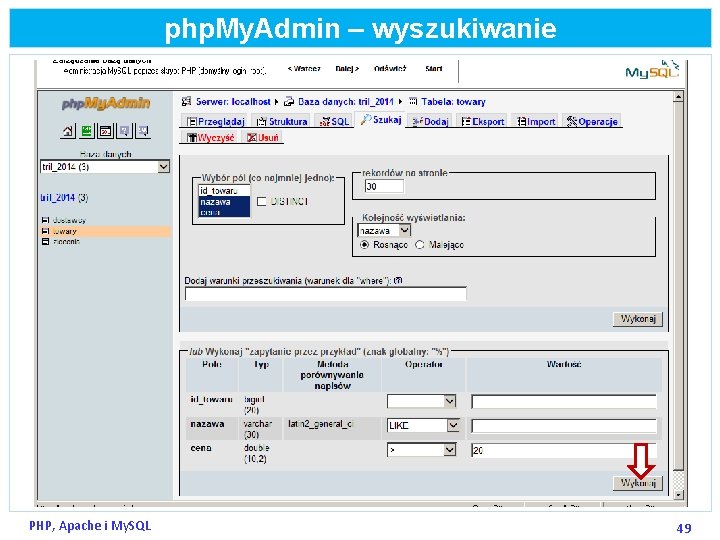The image size is (720, 540).
Task: Click the rekordów na stronie input field
Action: click(385, 186)
